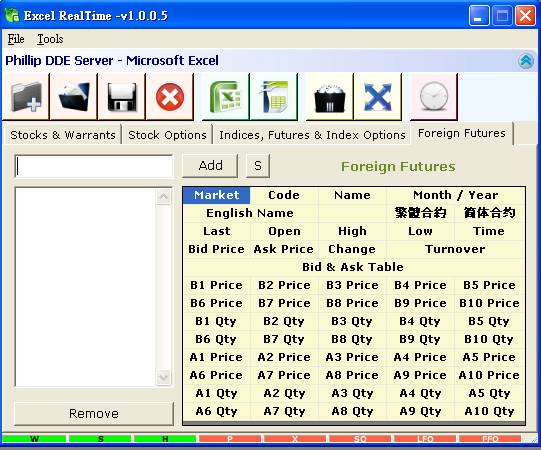Screen dimensions: 541x450
Task: Click the worksheet table toolbar icon
Action: [x=274, y=97]
